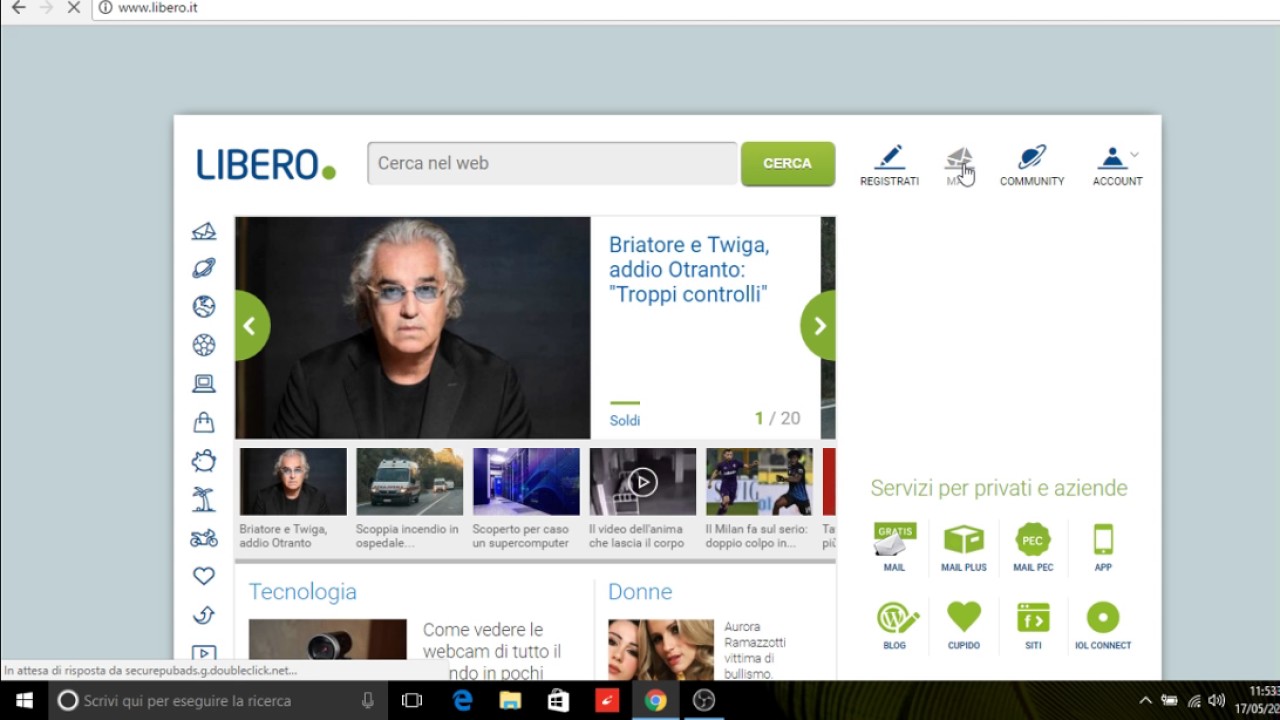Open the Aurora Ramazzotti photo thumbnail
Image resolution: width=1280 pixels, height=720 pixels.
tap(661, 650)
